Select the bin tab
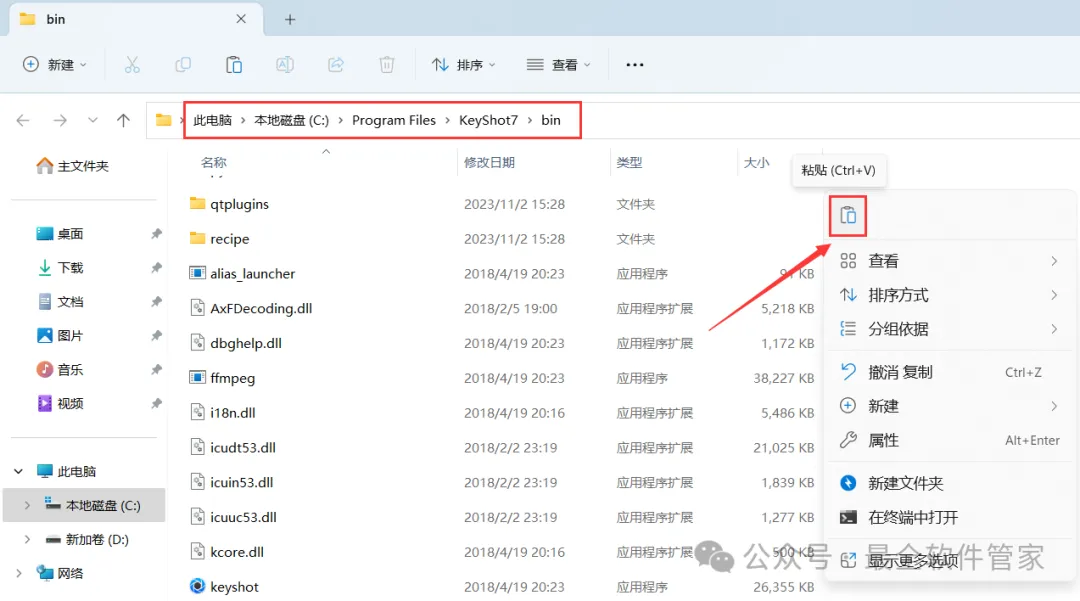1080x601 pixels. [x=136, y=19]
